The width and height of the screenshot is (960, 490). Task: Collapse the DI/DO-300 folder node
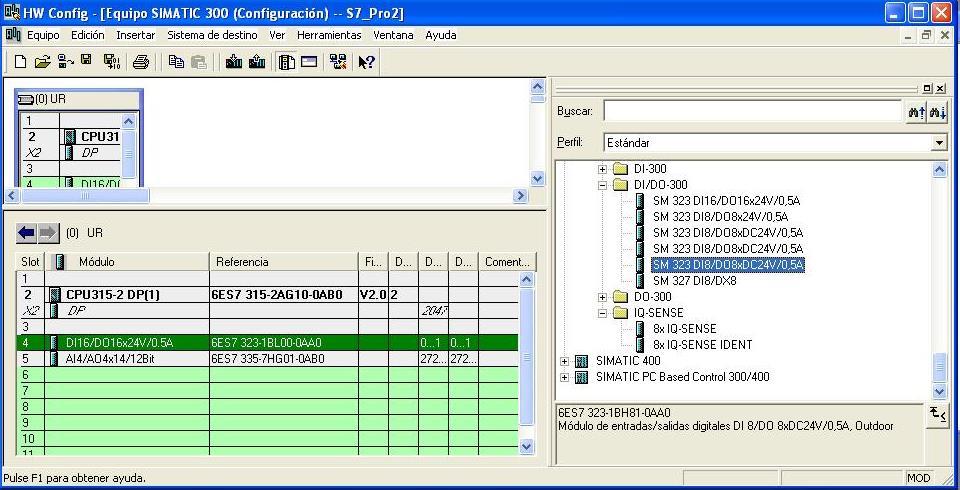coord(602,185)
